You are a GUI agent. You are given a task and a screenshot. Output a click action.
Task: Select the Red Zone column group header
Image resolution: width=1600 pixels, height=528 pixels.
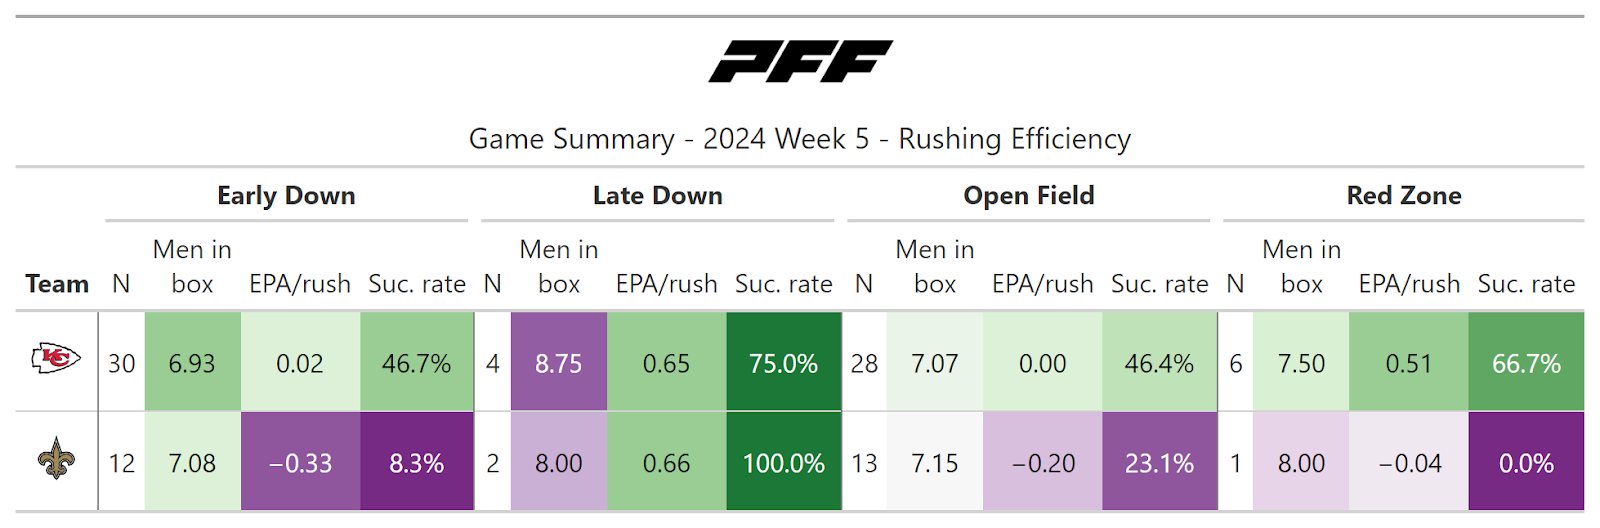[1403, 196]
